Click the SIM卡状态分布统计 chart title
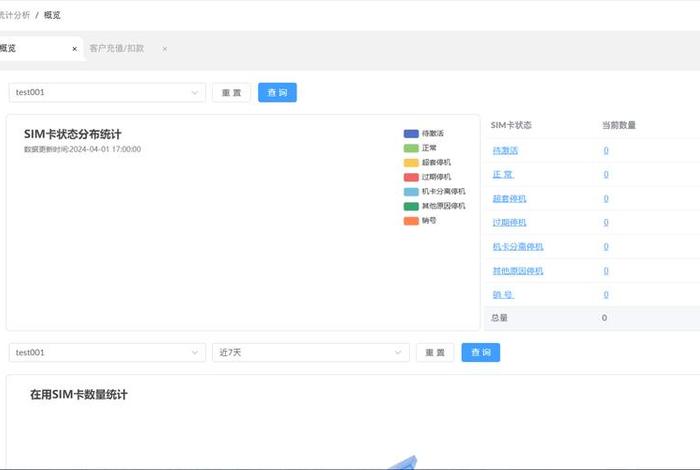The height and width of the screenshot is (470, 700). click(x=72, y=134)
